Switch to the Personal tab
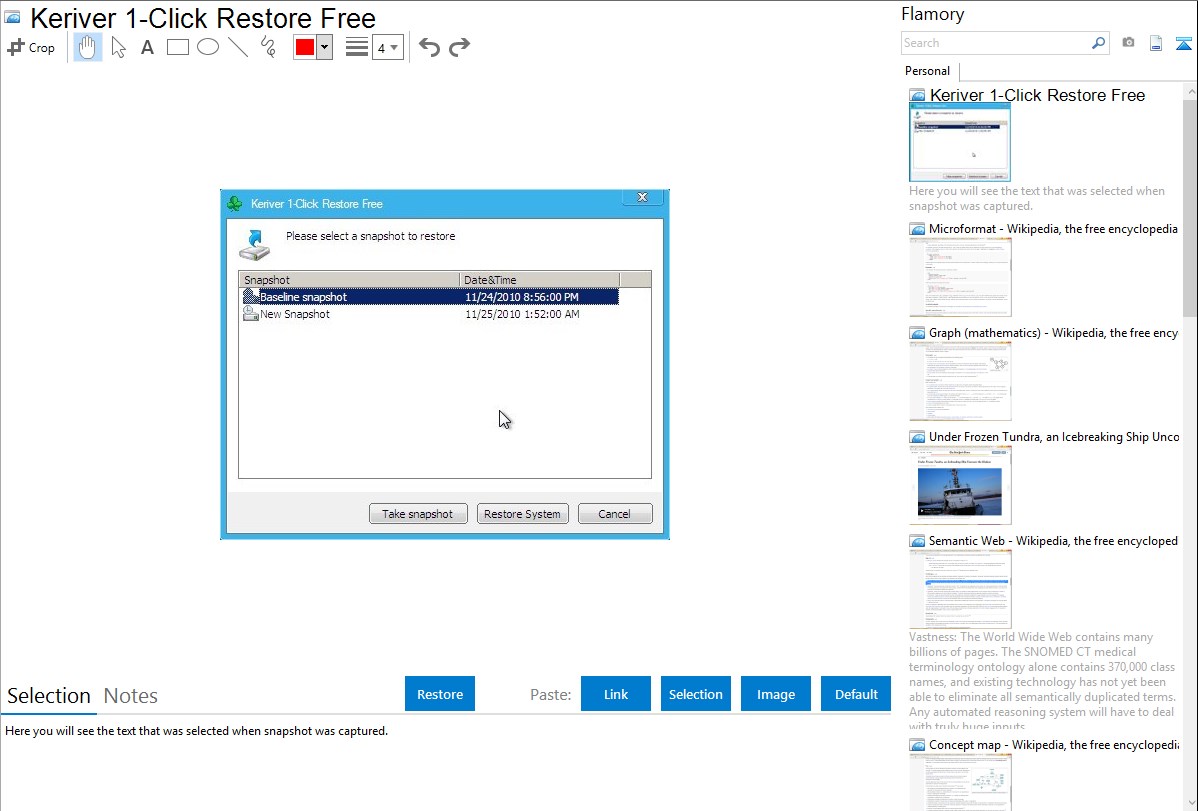 tap(928, 71)
